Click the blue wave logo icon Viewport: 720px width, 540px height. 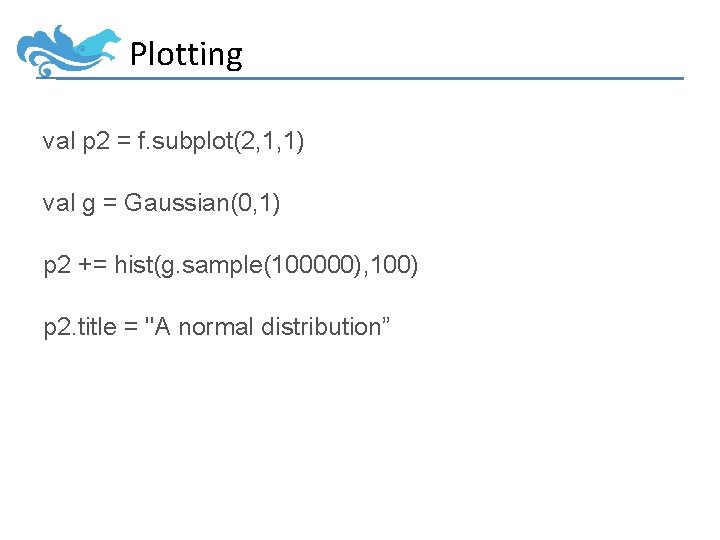point(68,51)
